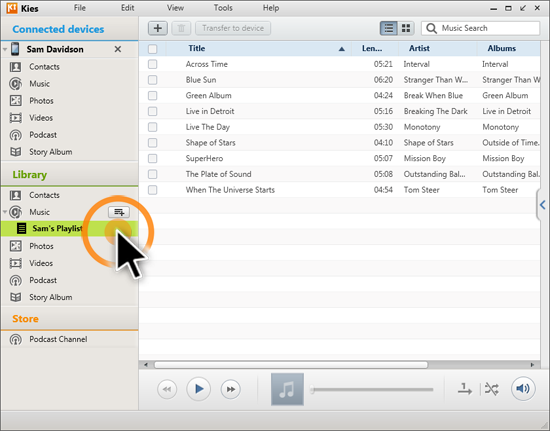Check the box for Shape of Stars
550x431 pixels.
coord(153,143)
